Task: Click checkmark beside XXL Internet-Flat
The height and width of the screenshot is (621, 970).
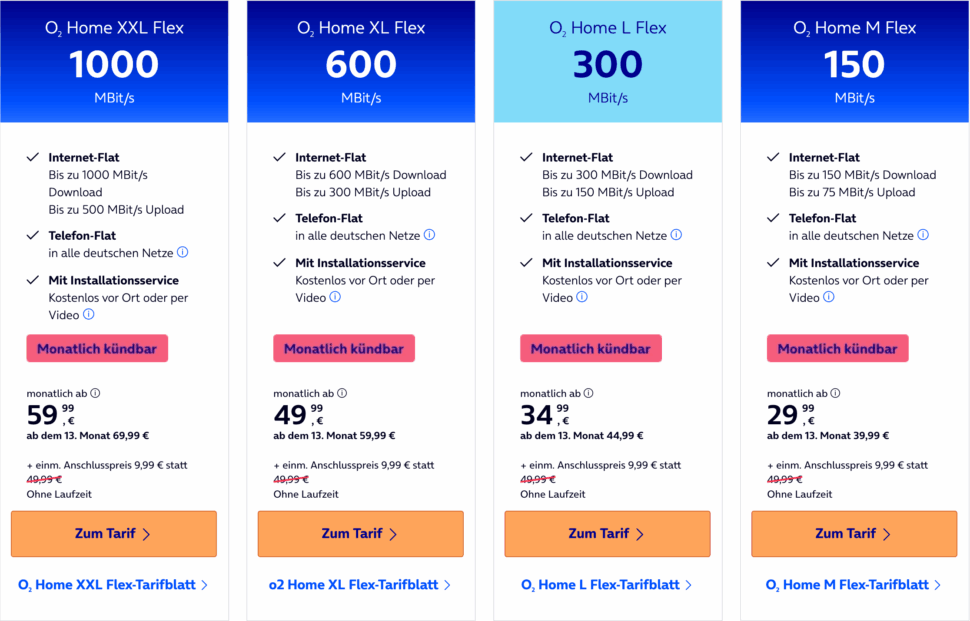Action: 30,156
